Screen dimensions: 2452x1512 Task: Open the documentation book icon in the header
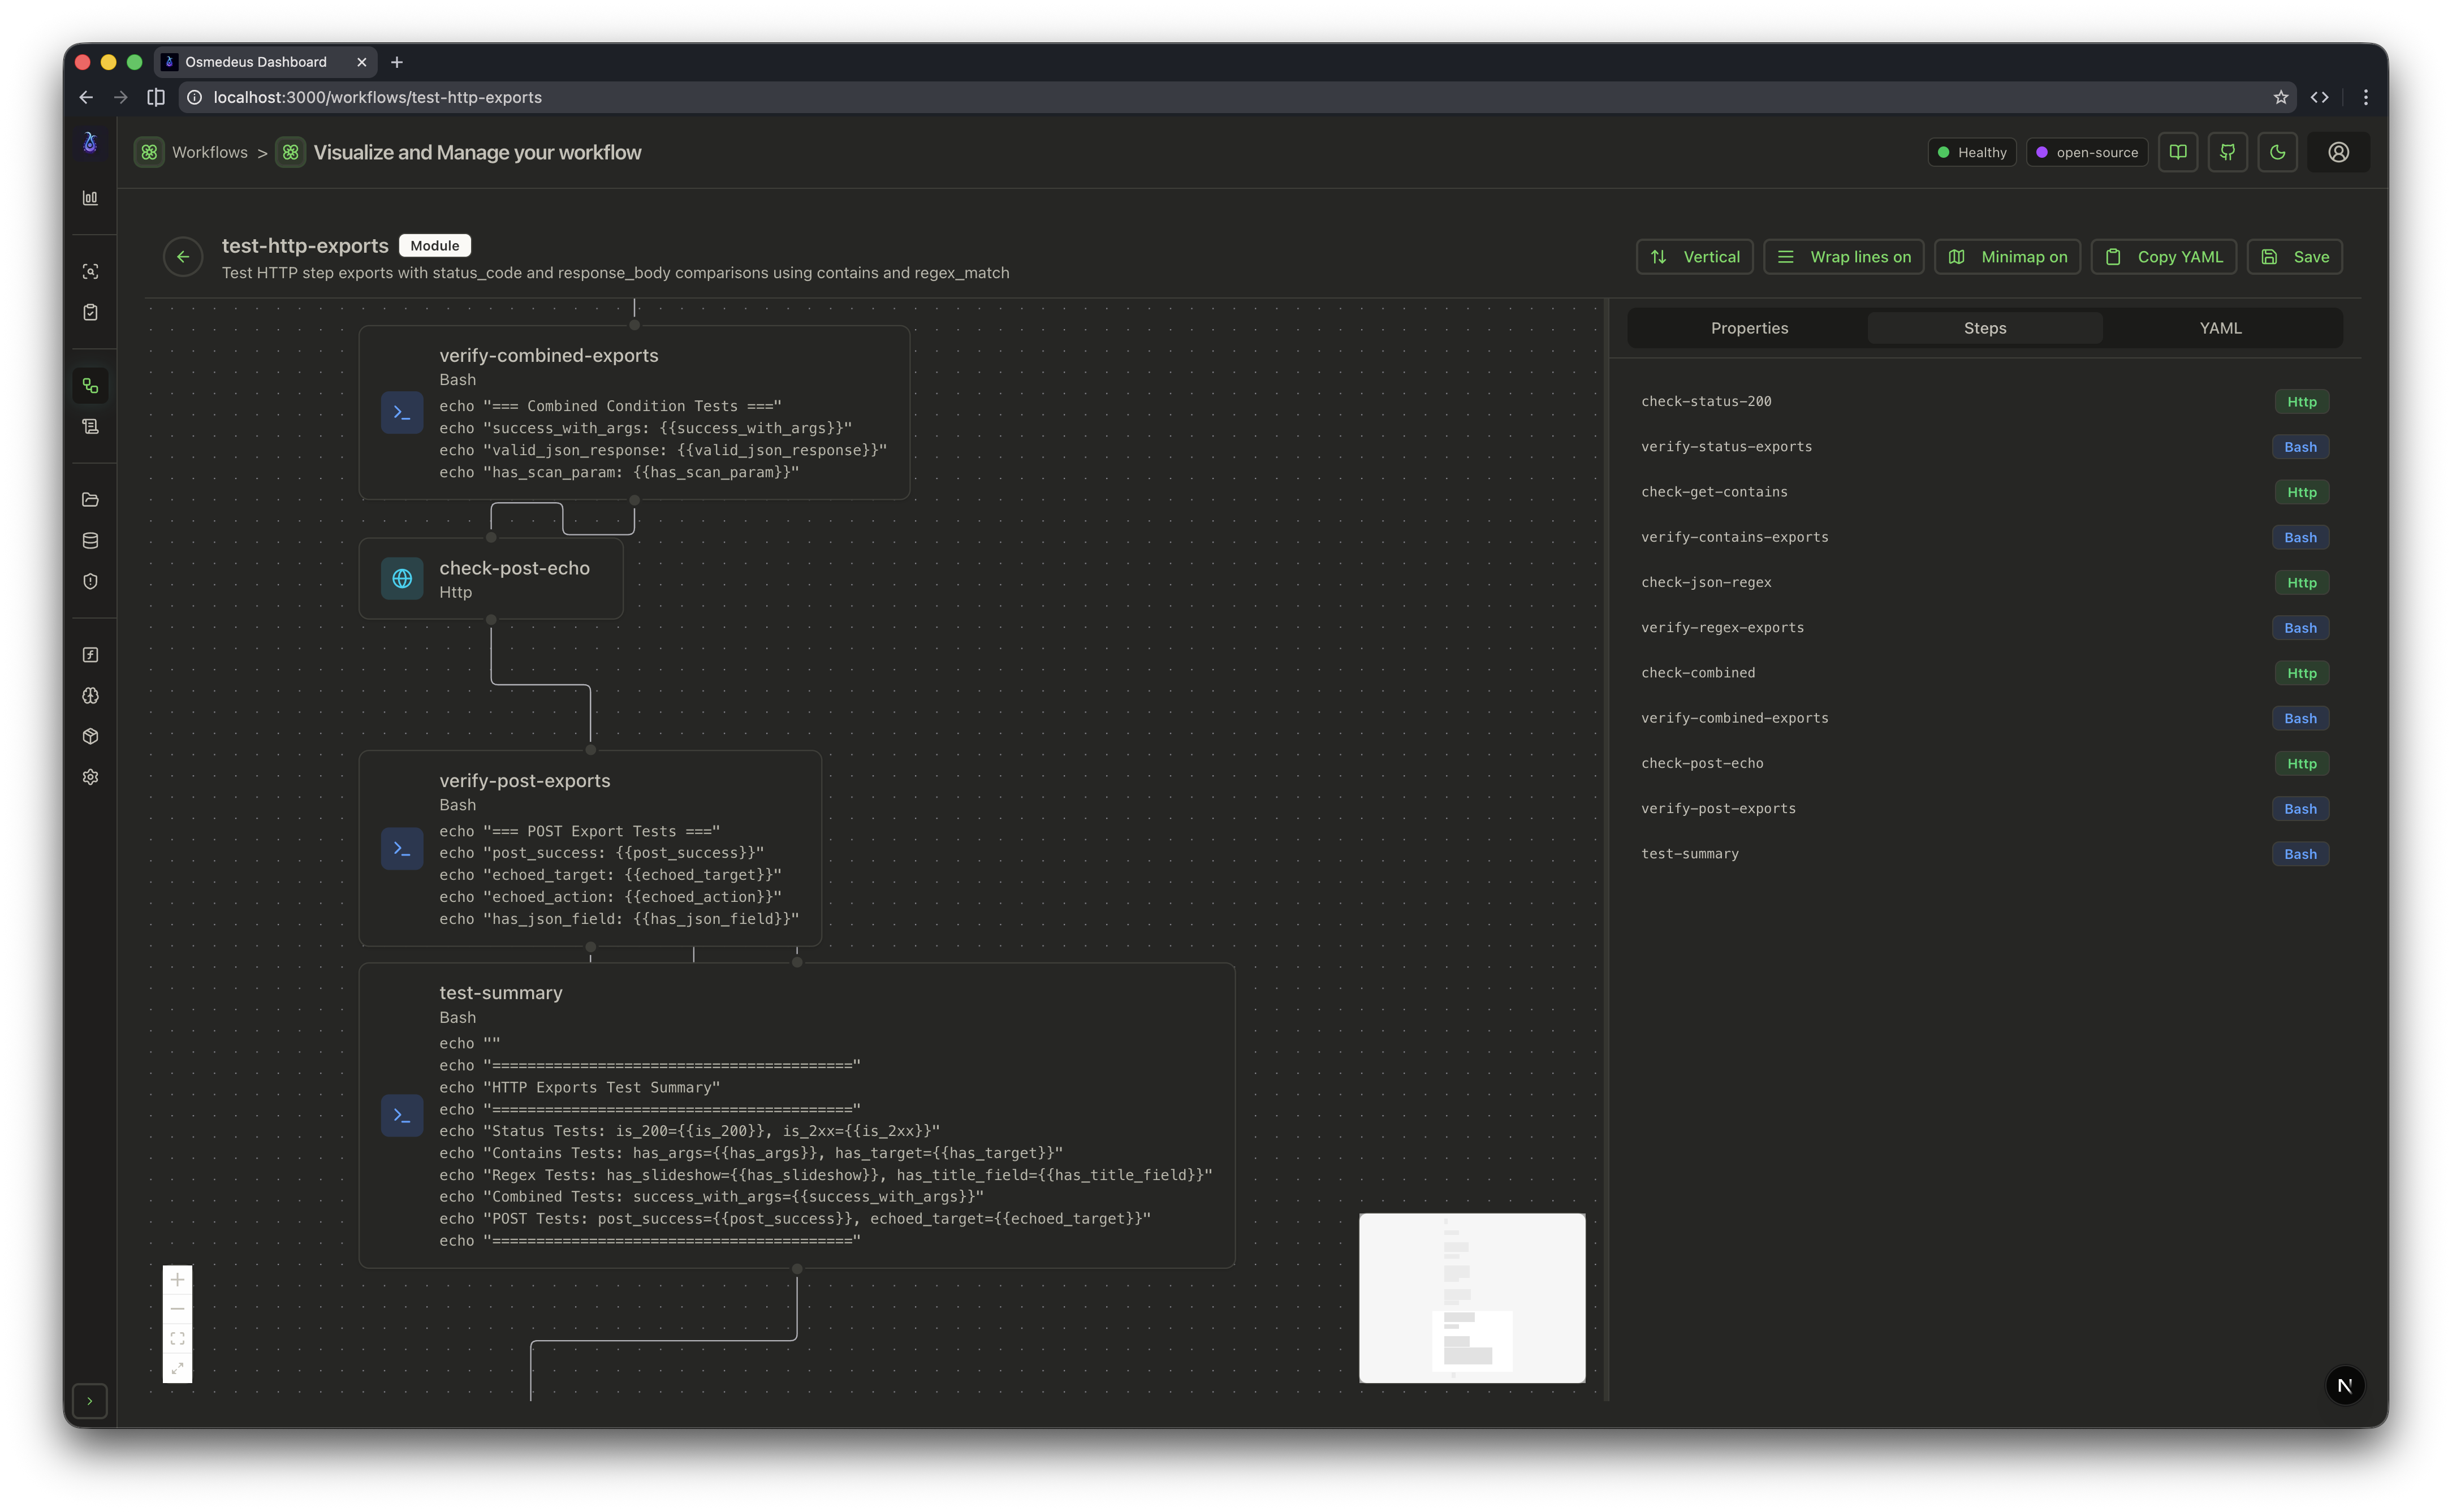click(2178, 152)
